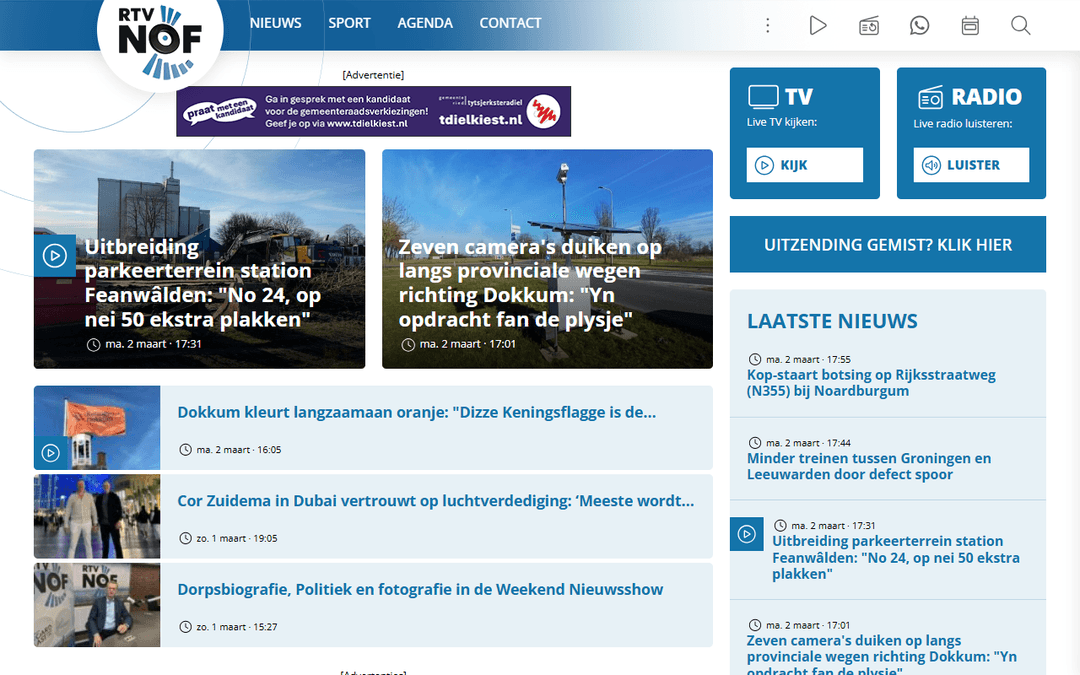This screenshot has height=675, width=1080.
Task: Click the LUISTER live radio button
Action: [971, 165]
